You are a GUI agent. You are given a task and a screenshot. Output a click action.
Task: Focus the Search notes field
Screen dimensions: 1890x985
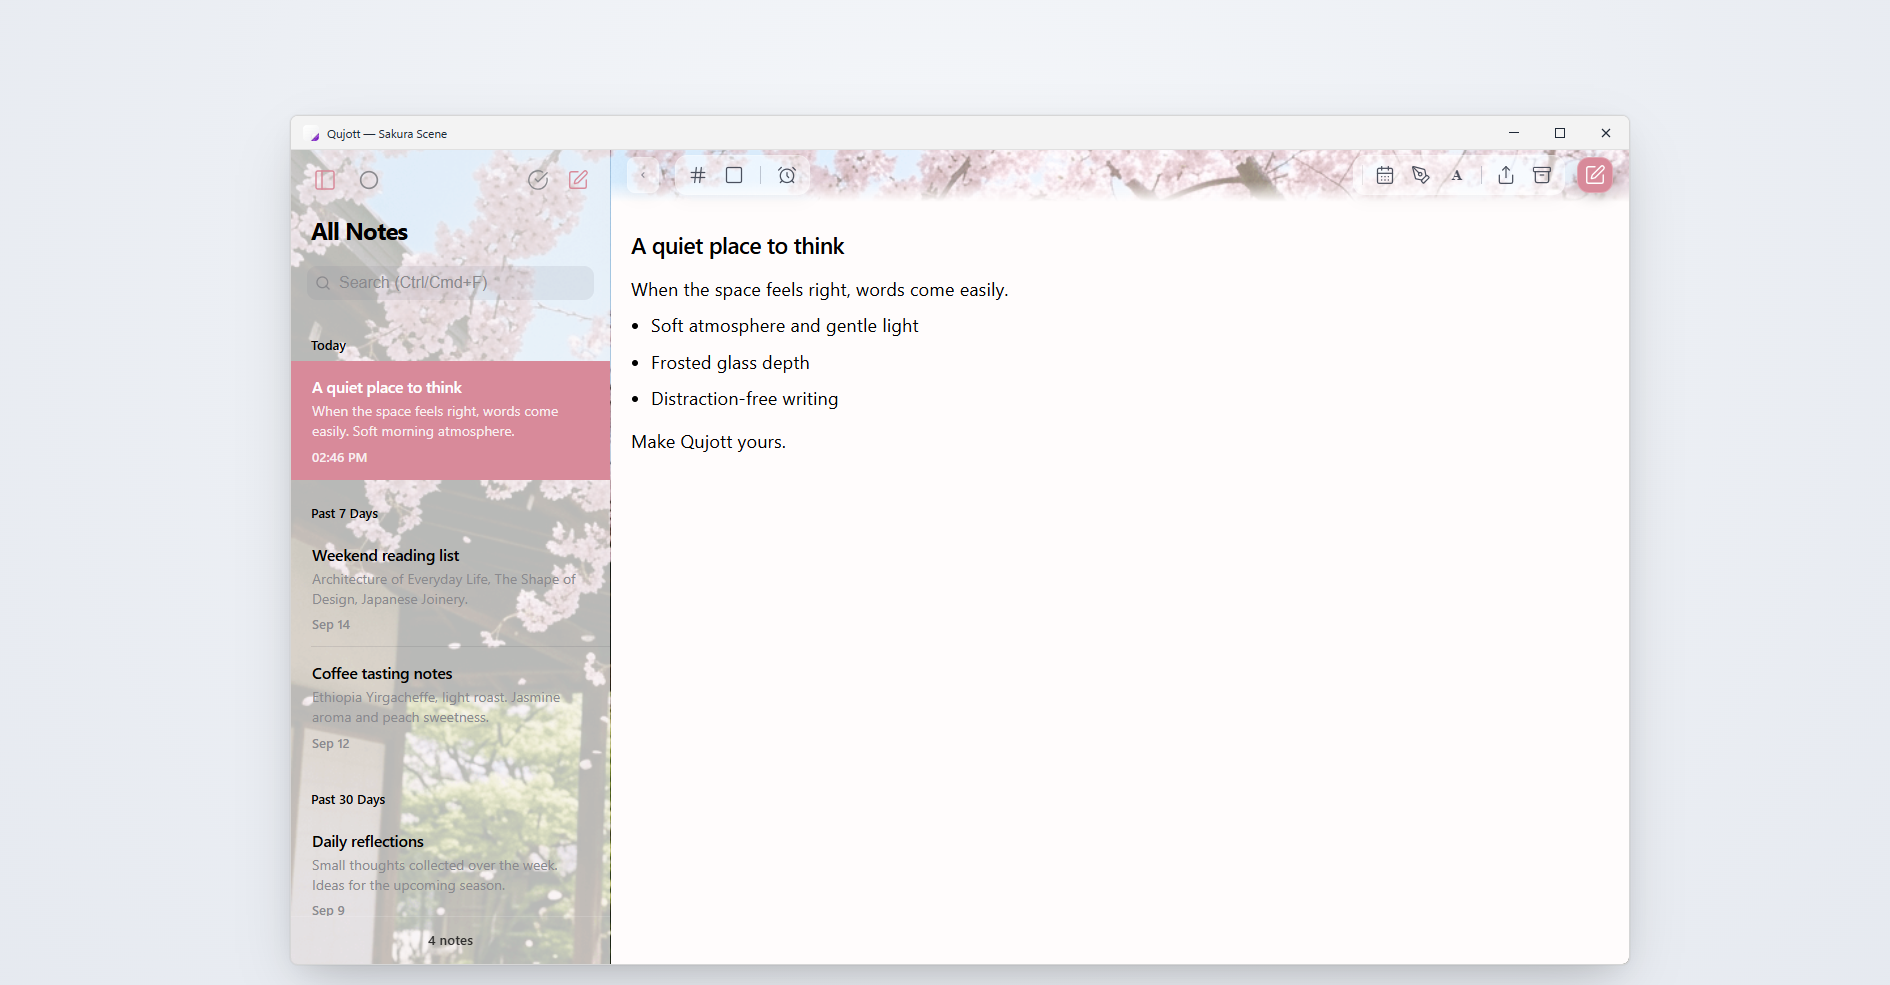pos(450,283)
